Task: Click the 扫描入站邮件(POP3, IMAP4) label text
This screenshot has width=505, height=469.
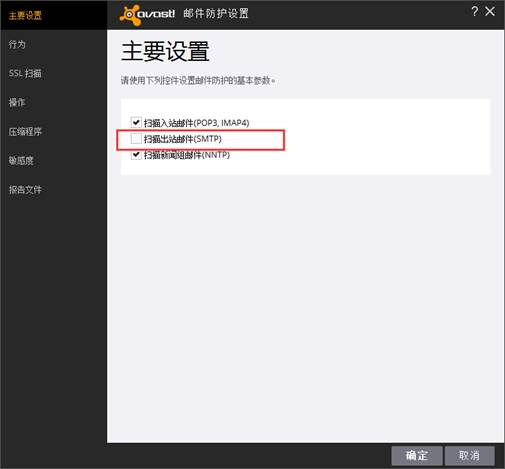Action: (196, 123)
